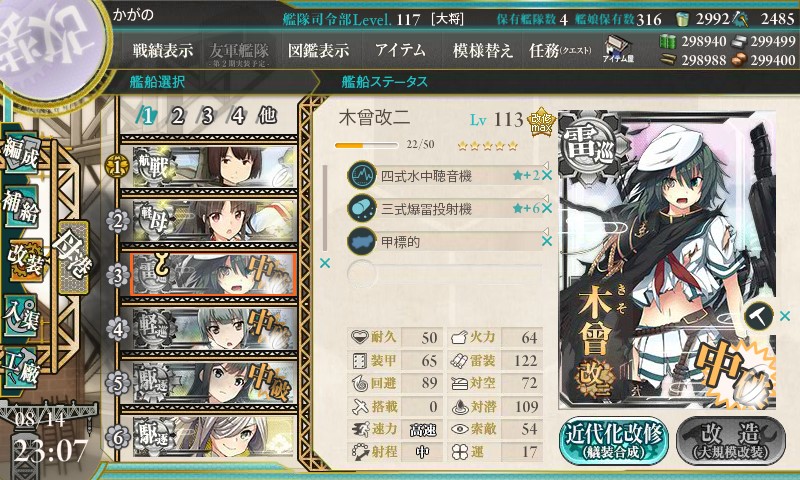The width and height of the screenshot is (800, 480).
Task: Select the 入渠 docking repair icon
Action: tap(20, 316)
